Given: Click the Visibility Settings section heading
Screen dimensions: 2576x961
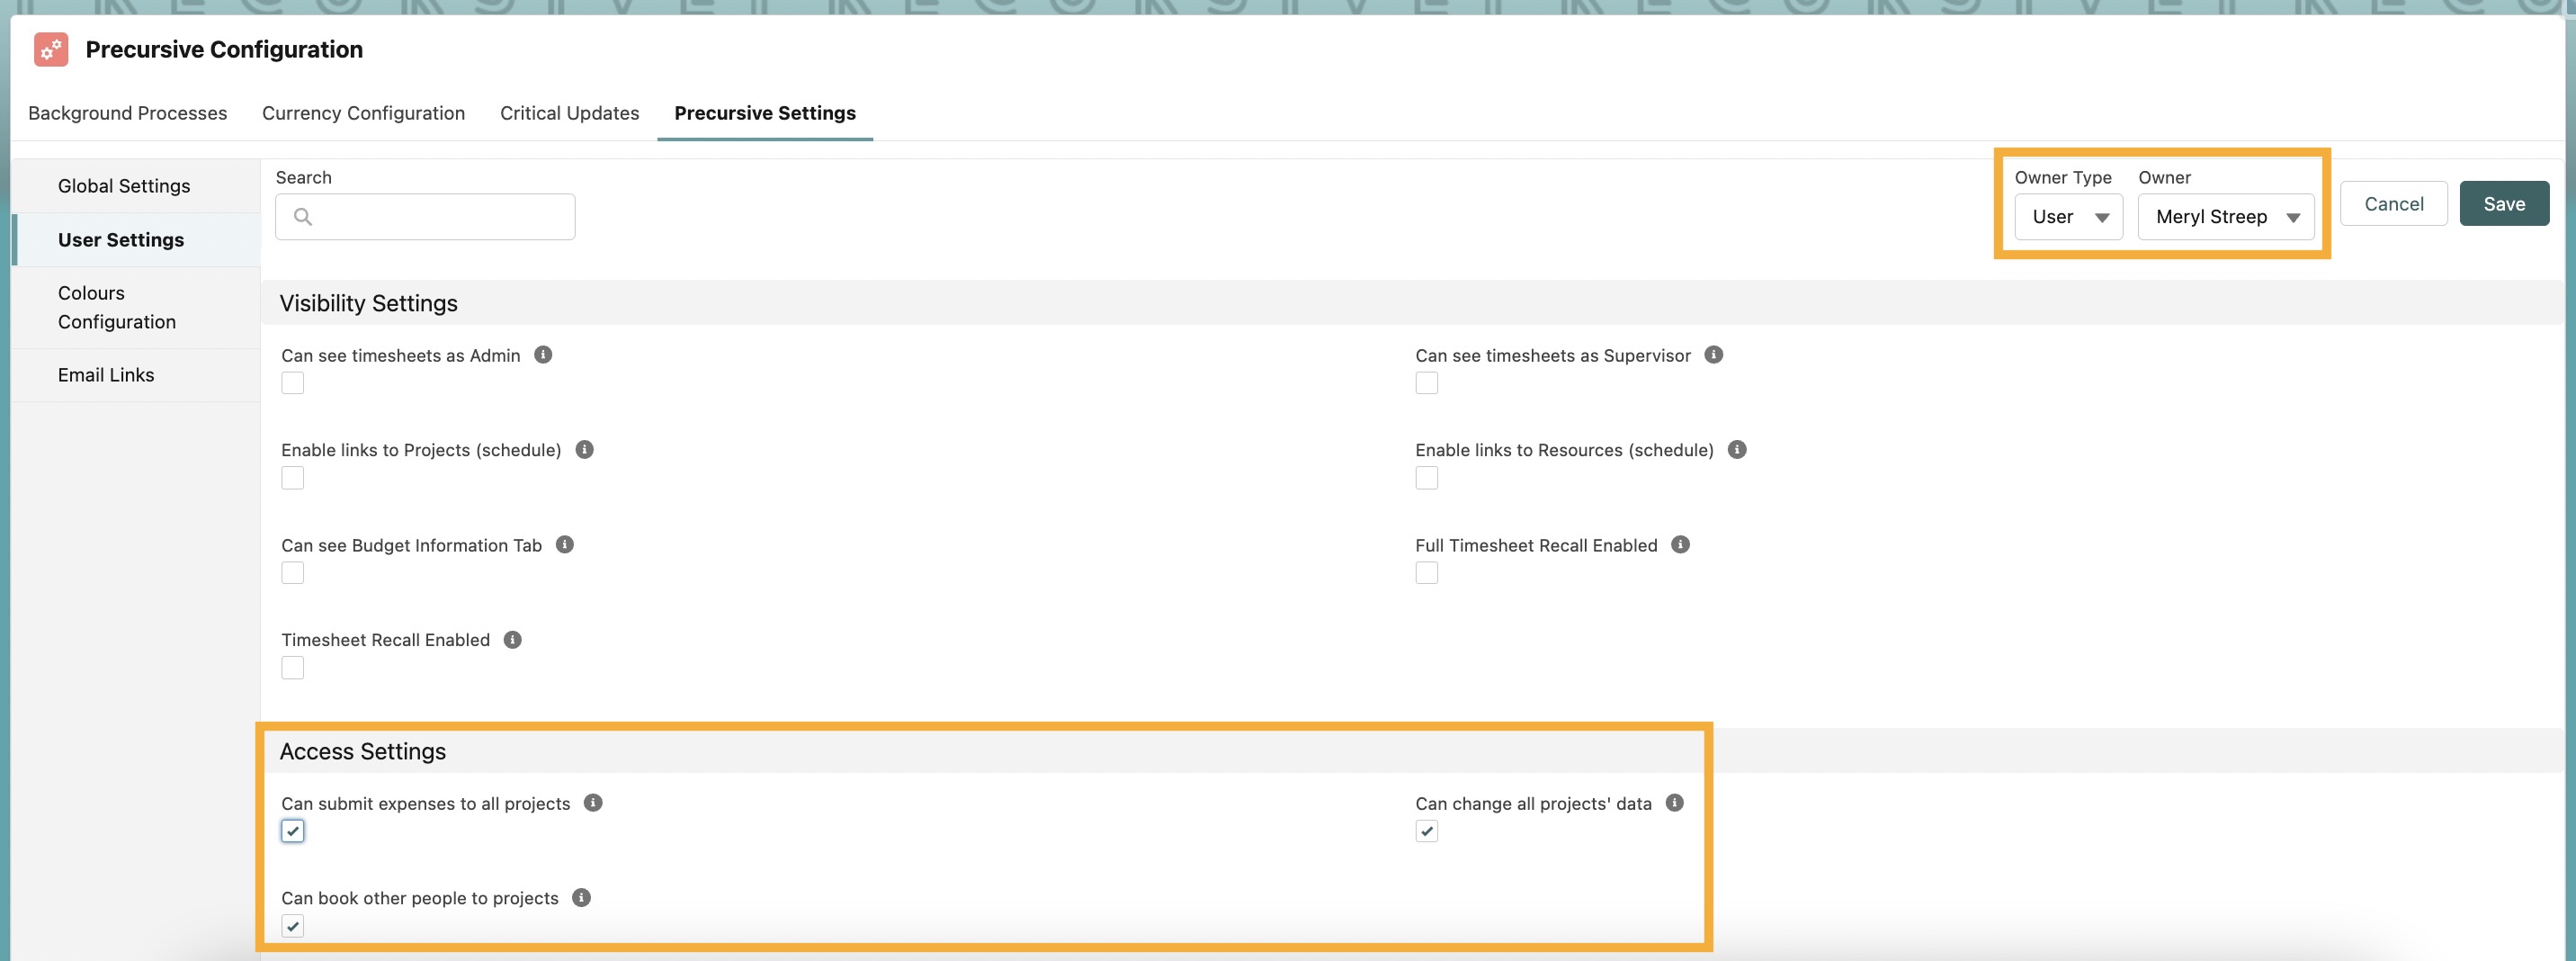Looking at the screenshot, I should pos(369,303).
